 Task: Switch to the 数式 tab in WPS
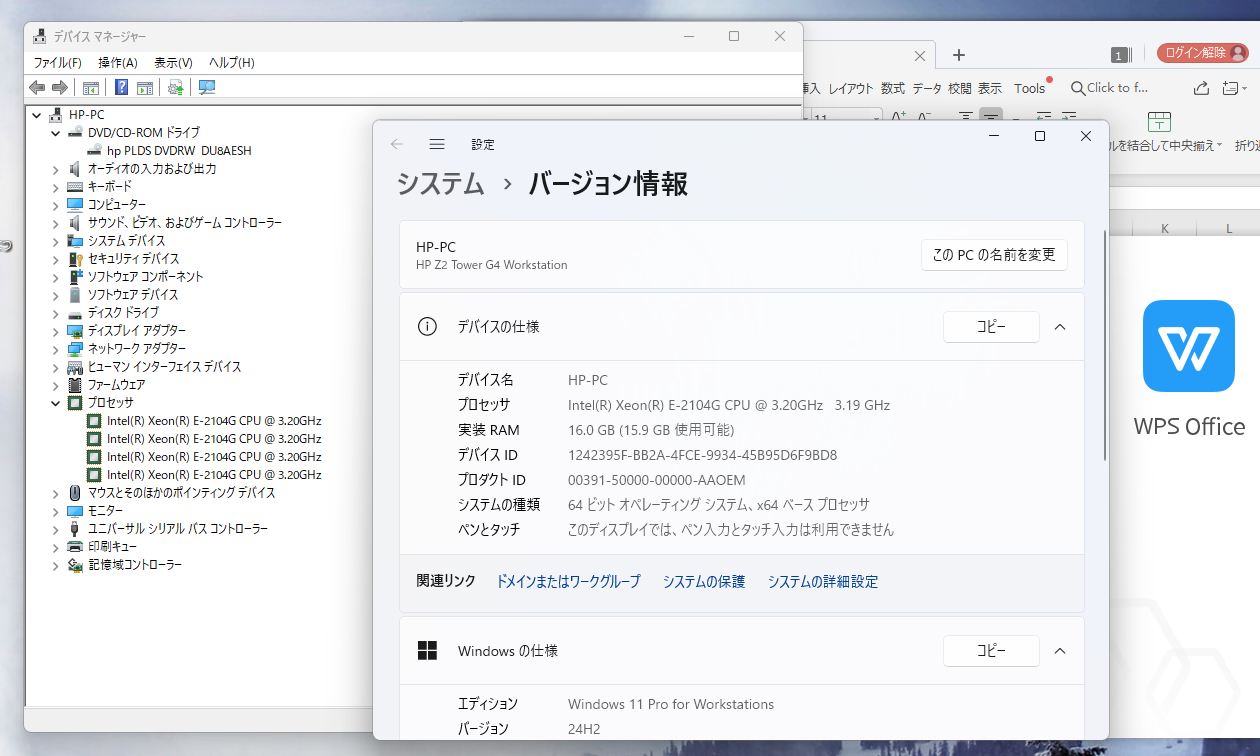(x=893, y=88)
